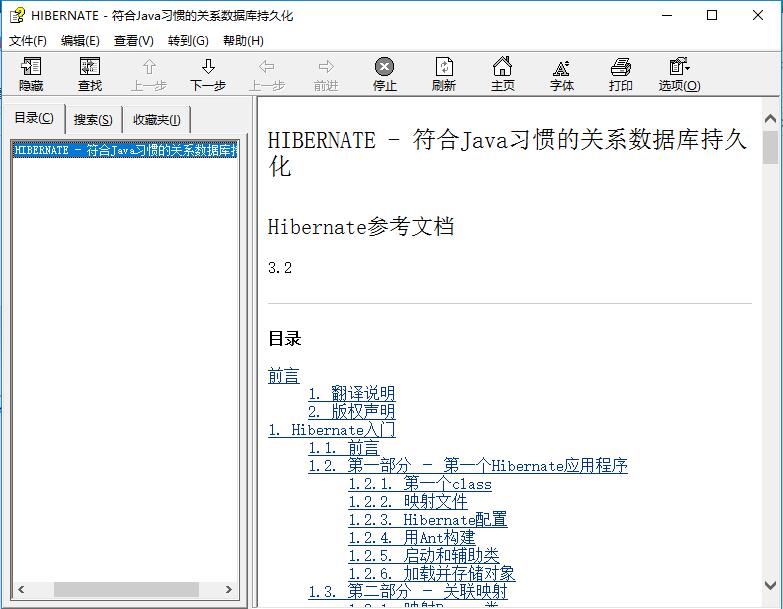Click the 目录 heading in the content pane
This screenshot has width=783, height=609.
pyautogui.click(x=285, y=338)
